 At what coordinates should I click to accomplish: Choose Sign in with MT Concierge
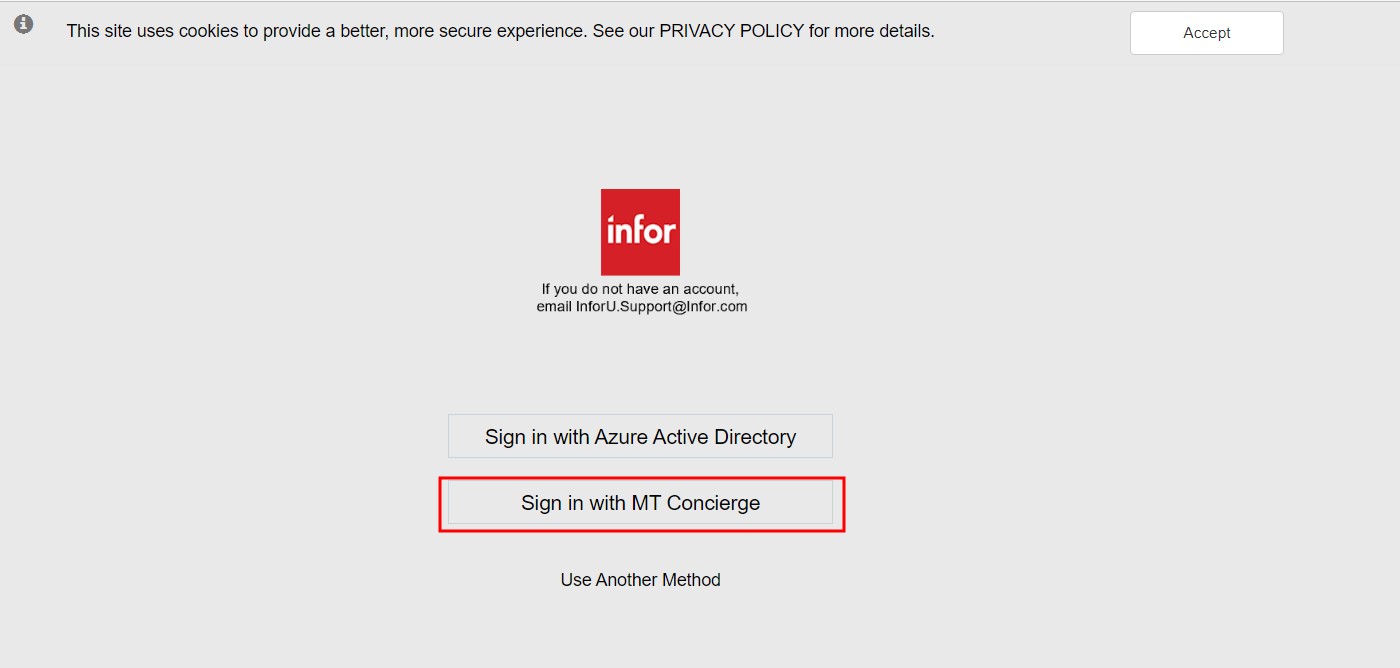coord(640,503)
